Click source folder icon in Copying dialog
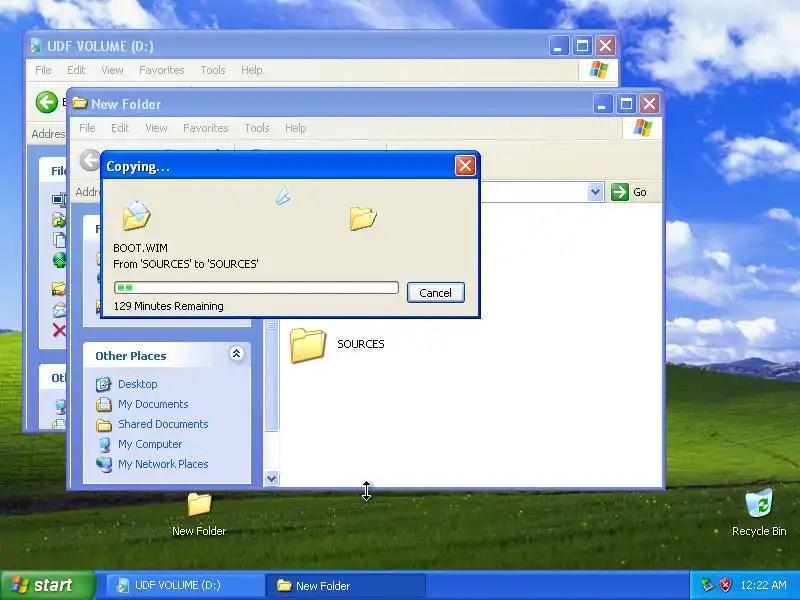800x600 pixels. pos(136,215)
